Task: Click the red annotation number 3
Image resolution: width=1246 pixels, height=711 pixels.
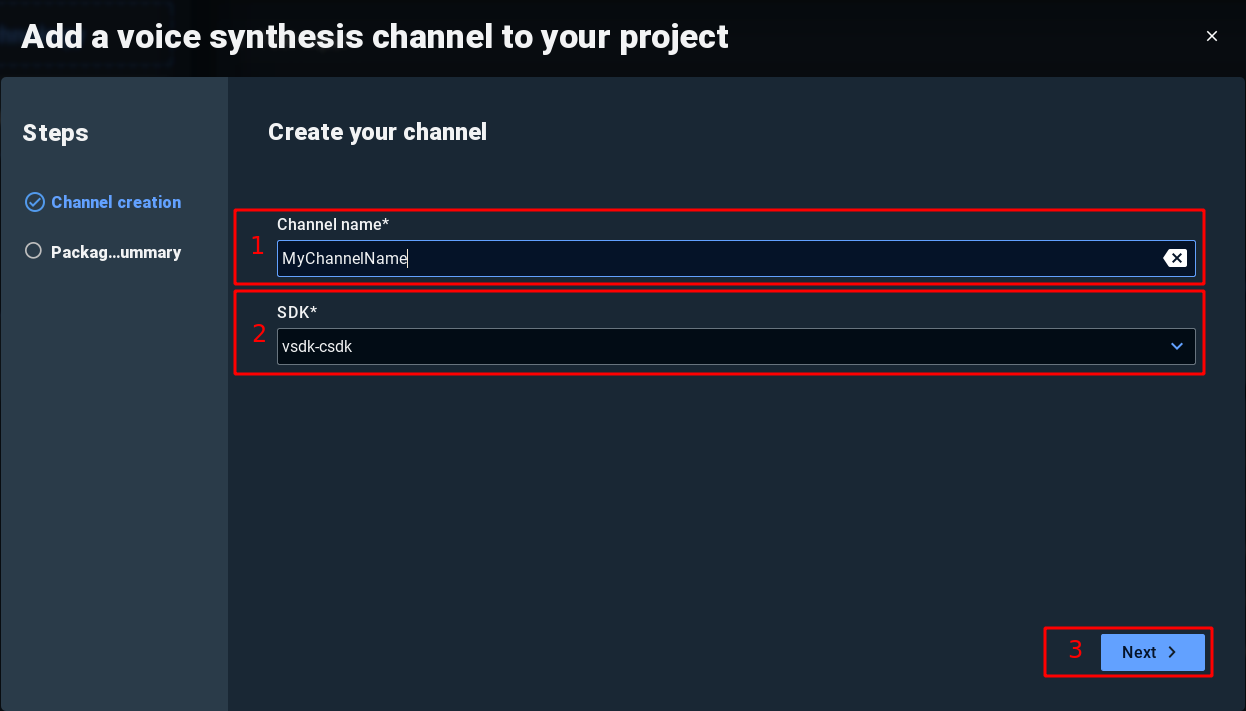Action: (1075, 650)
